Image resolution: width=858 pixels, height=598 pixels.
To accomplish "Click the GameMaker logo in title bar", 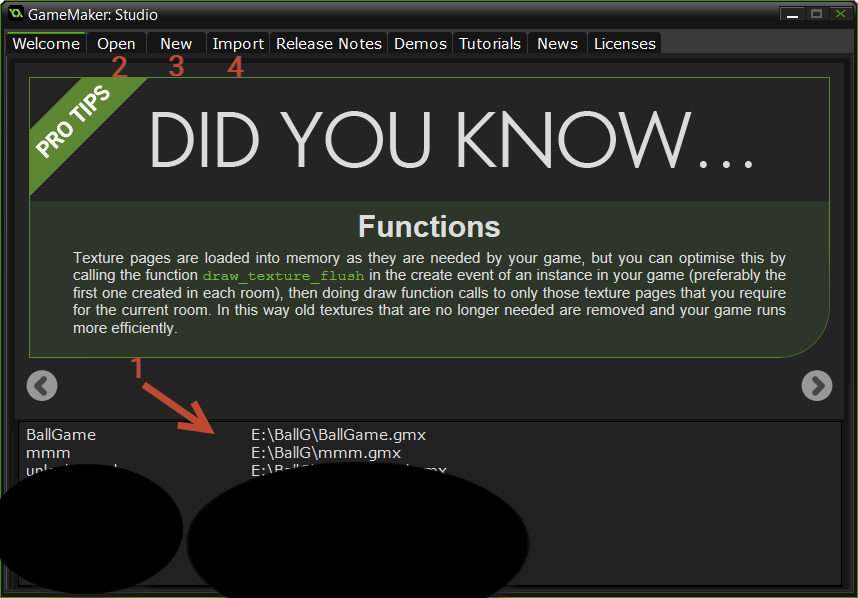I will coord(14,15).
